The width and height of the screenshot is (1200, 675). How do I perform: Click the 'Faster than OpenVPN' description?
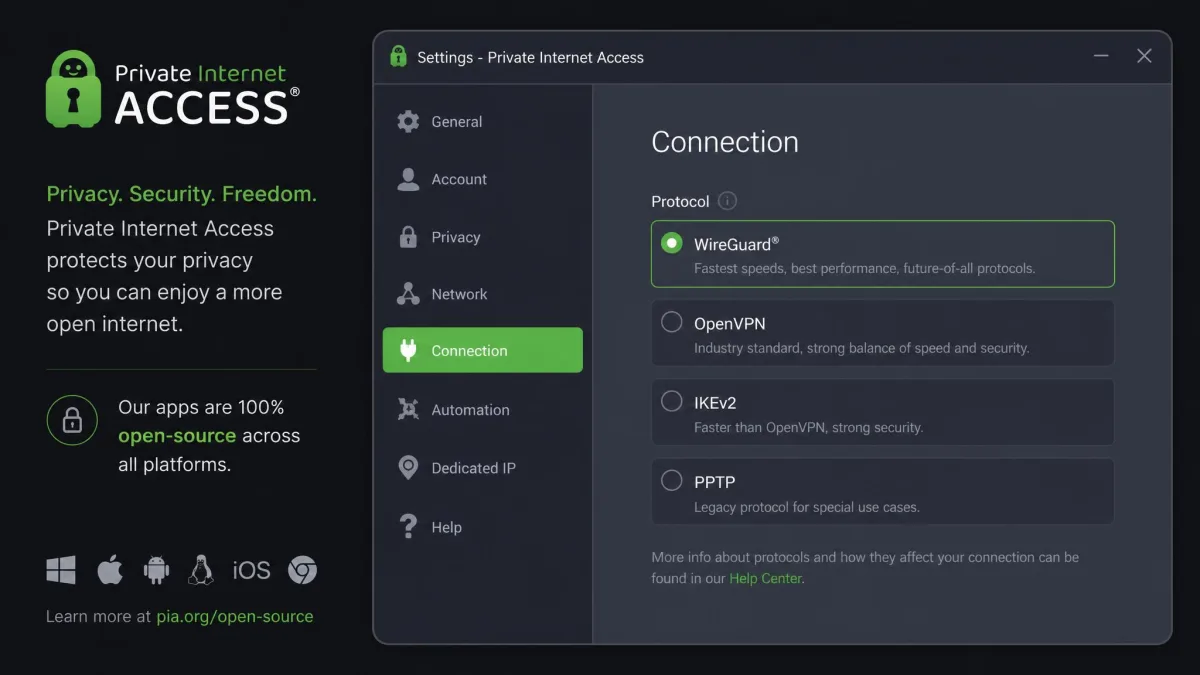(808, 427)
